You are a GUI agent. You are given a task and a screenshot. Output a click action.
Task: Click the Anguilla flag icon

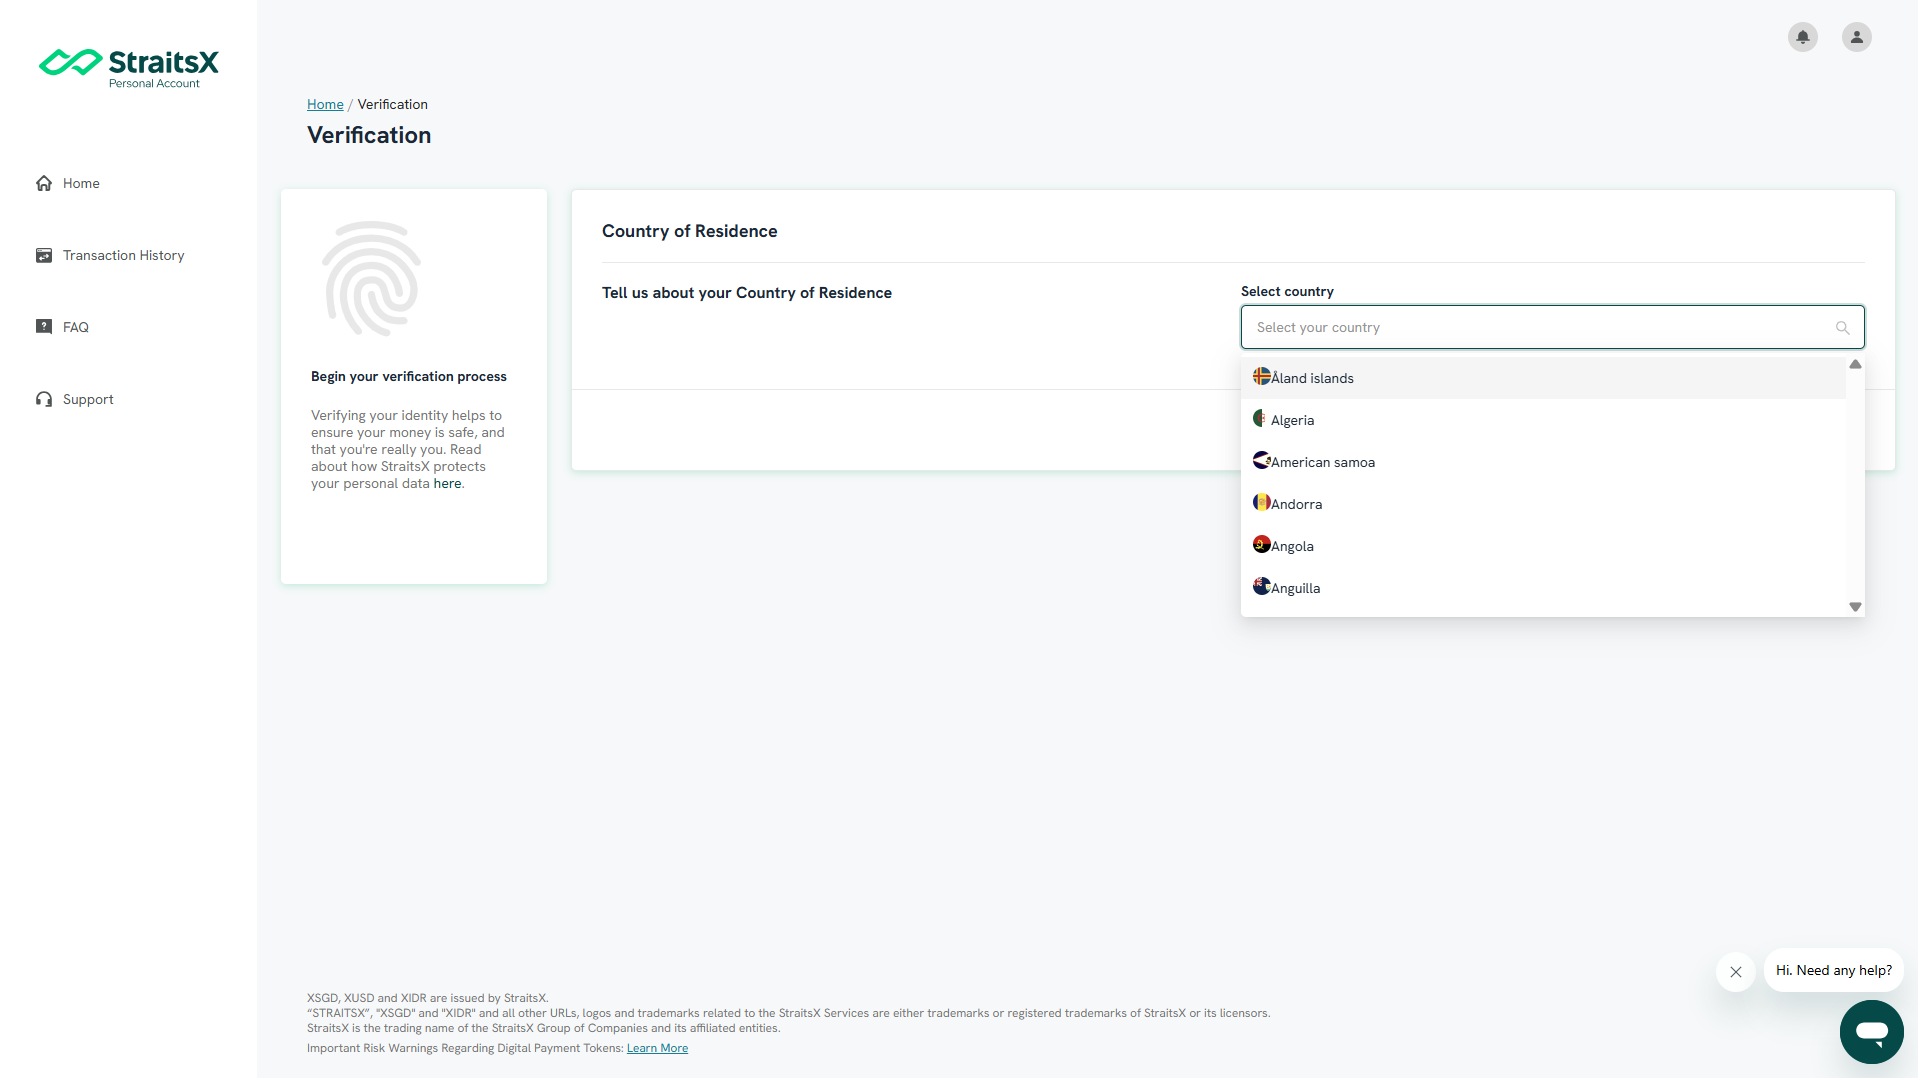pos(1261,586)
